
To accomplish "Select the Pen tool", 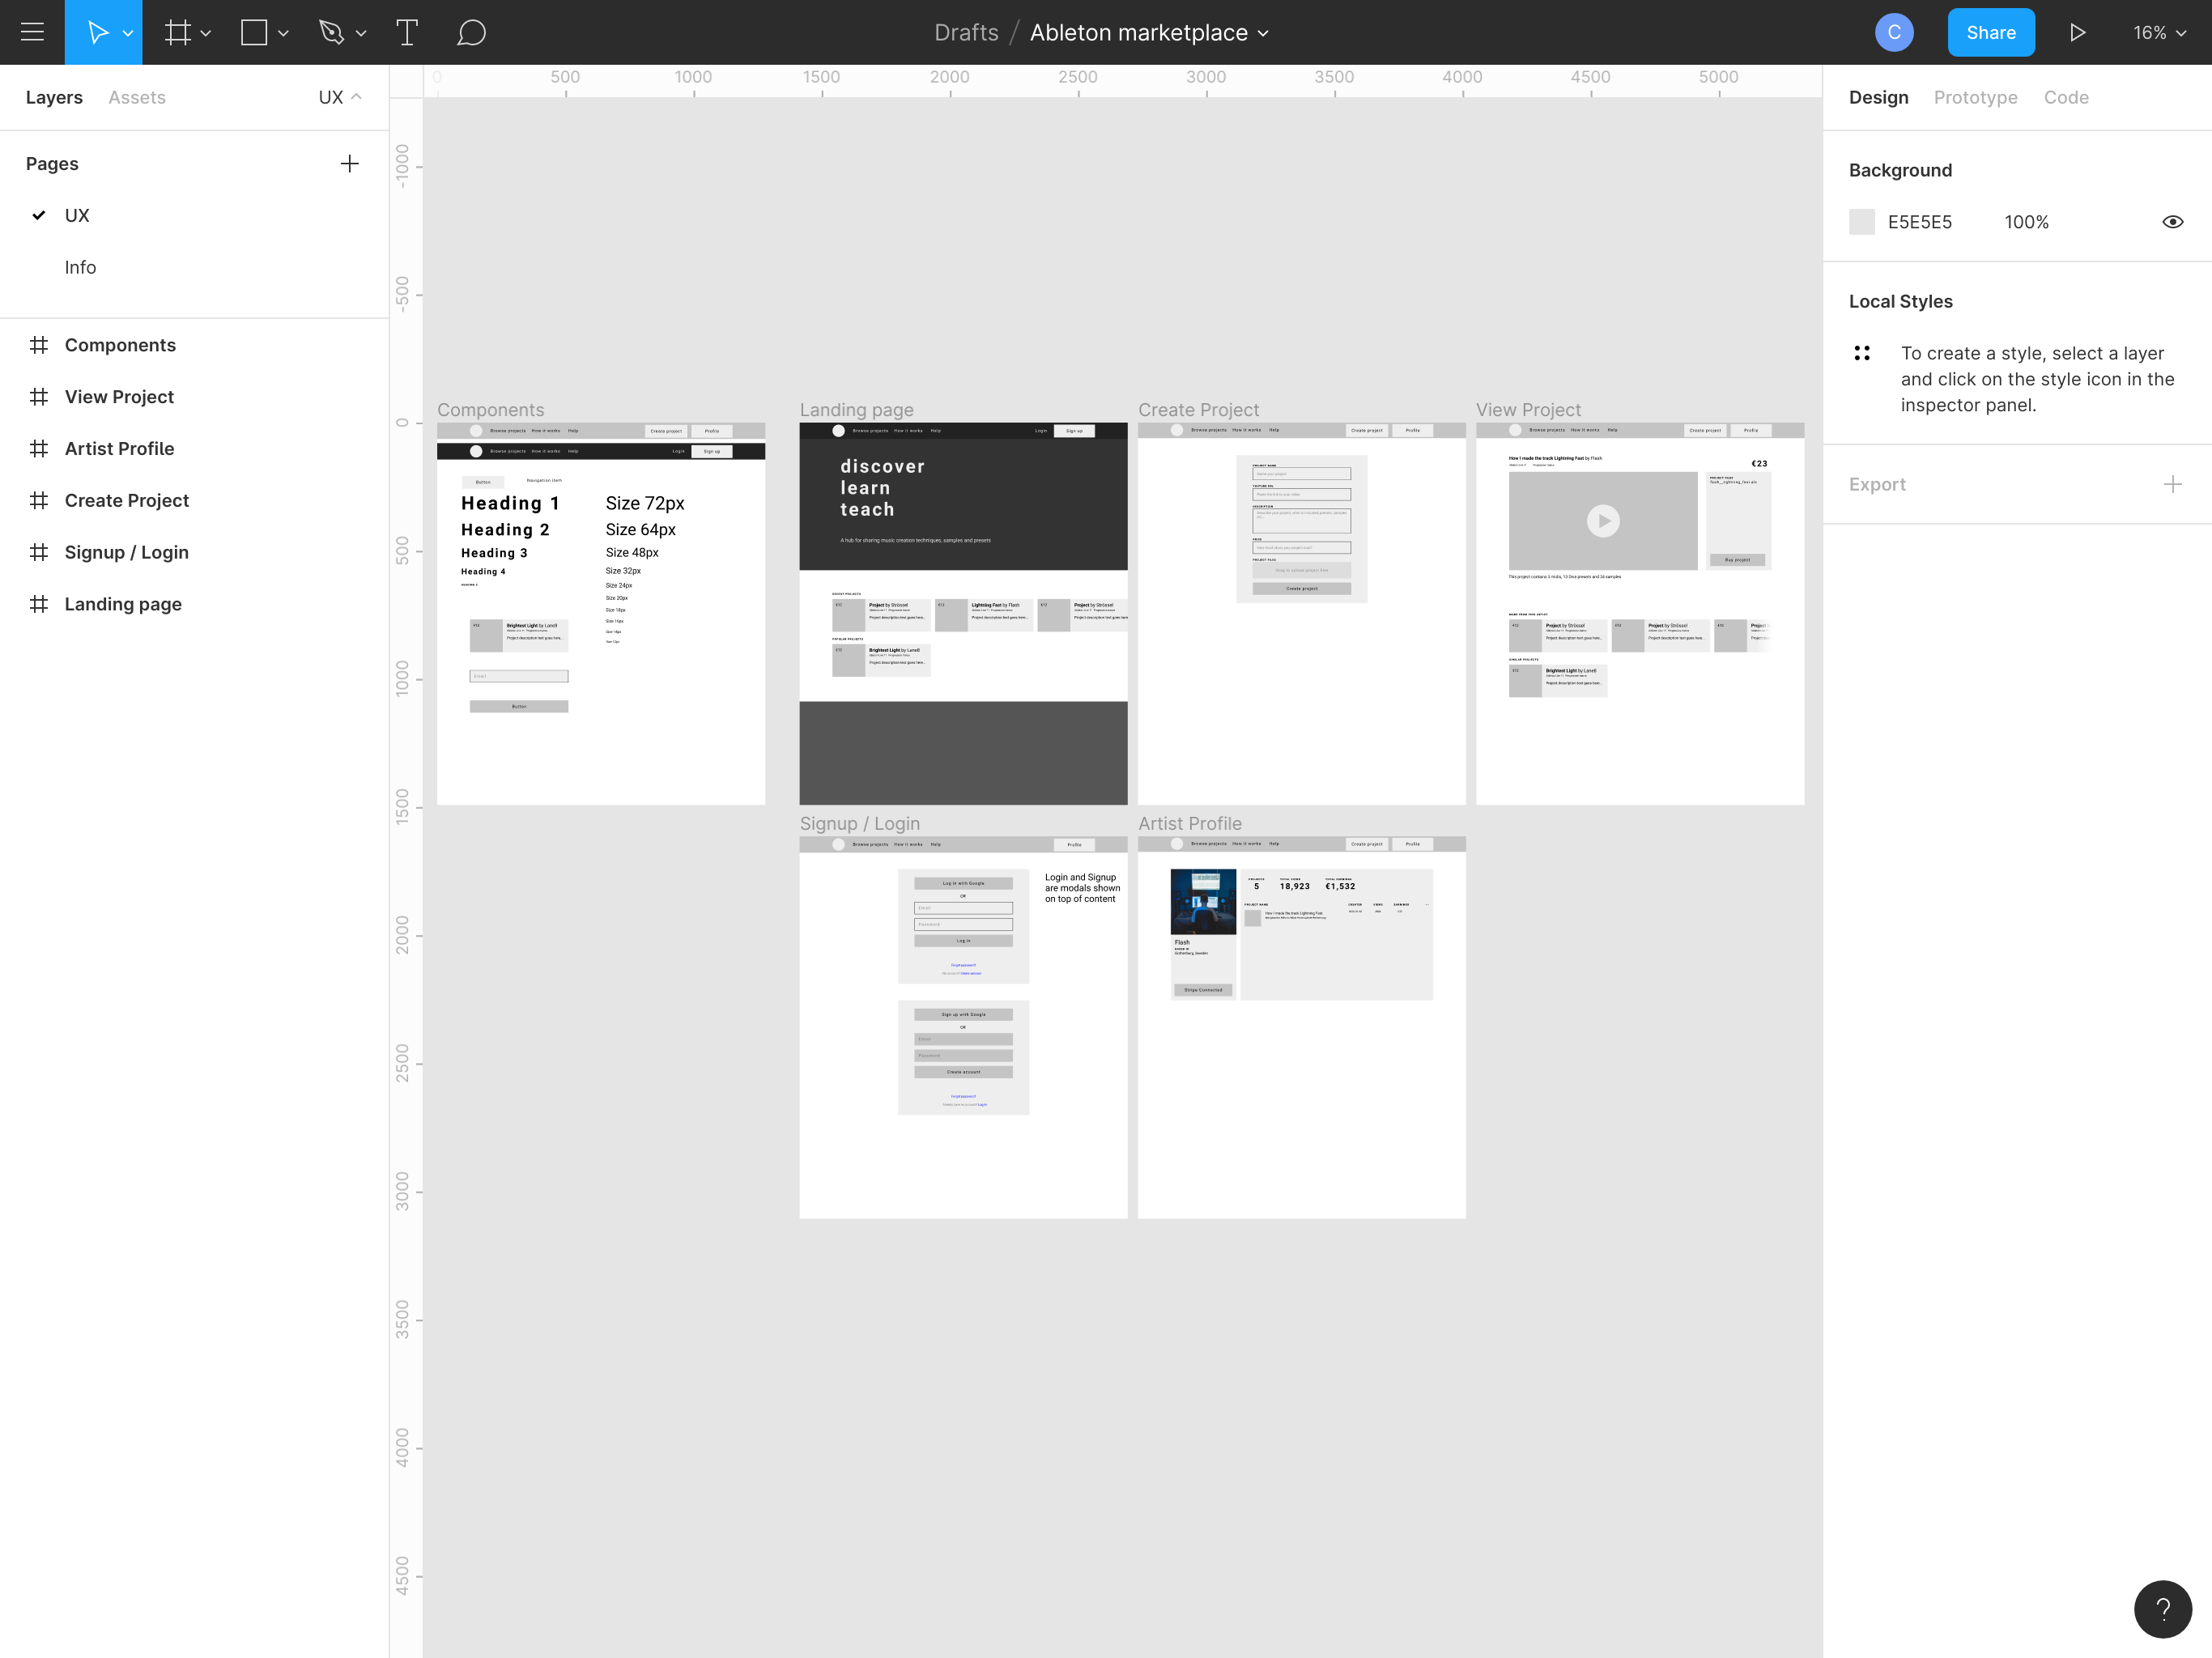I will 331,32.
